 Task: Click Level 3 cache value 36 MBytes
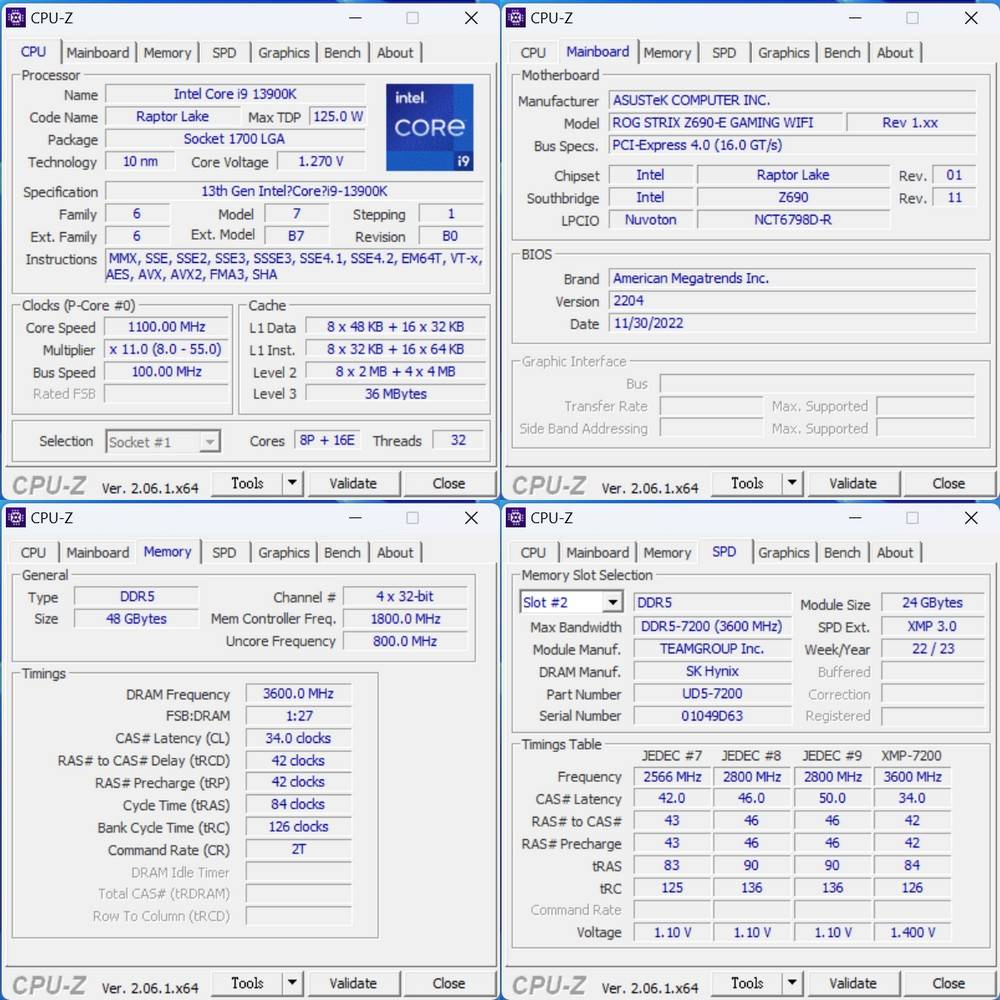(x=395, y=394)
